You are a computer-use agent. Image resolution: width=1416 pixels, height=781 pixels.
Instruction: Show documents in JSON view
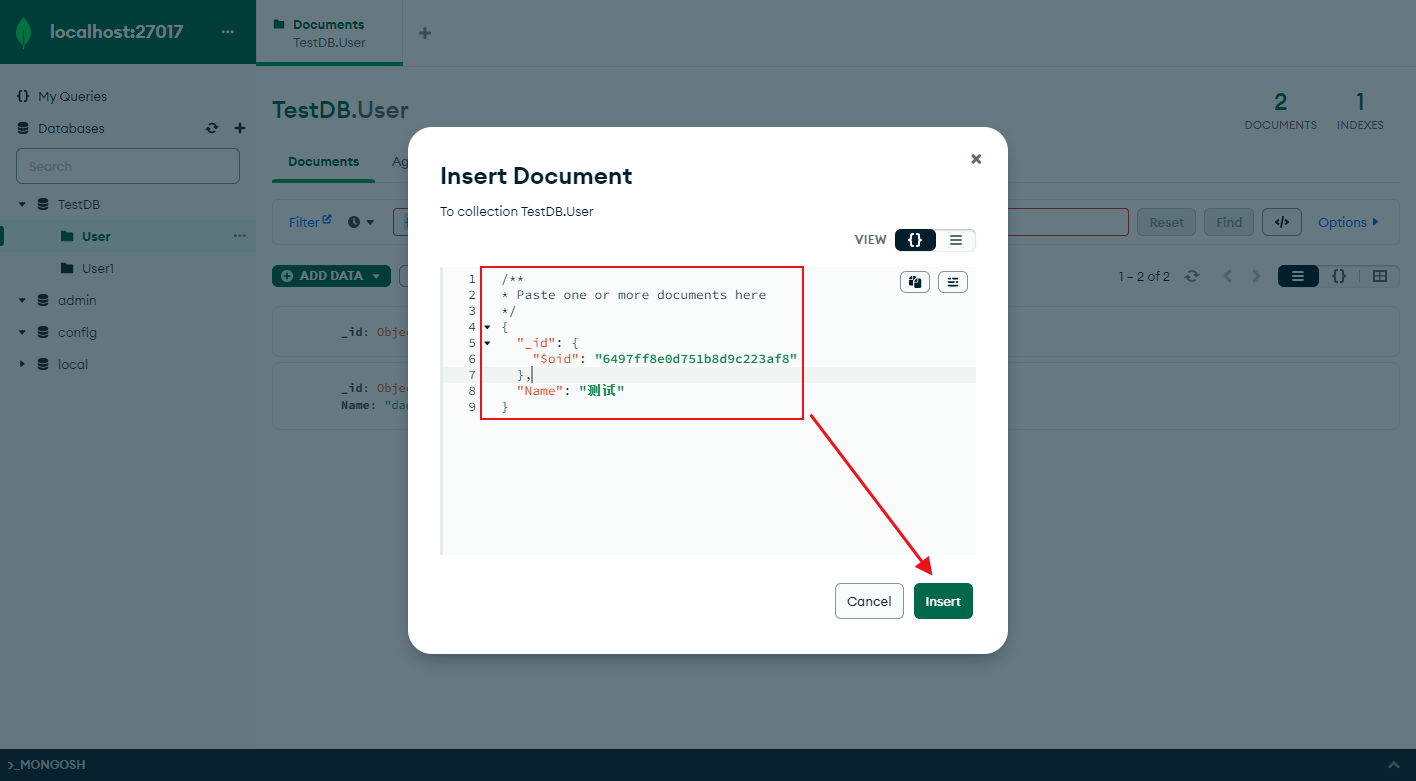pos(1339,276)
